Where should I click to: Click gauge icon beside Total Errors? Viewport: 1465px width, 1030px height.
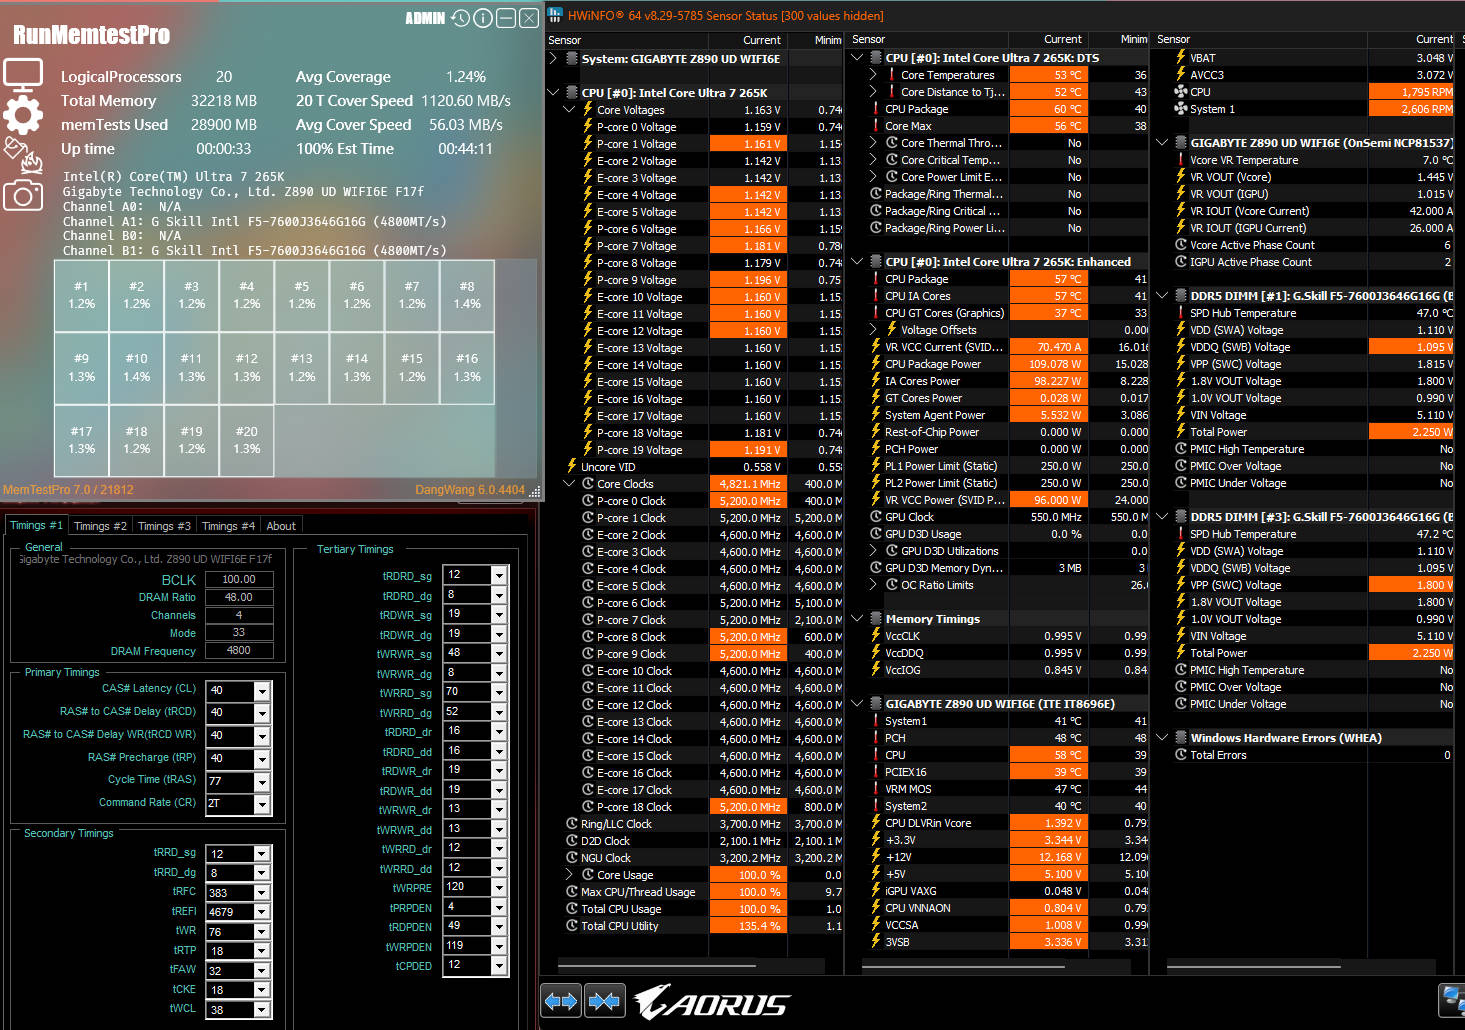point(1181,755)
